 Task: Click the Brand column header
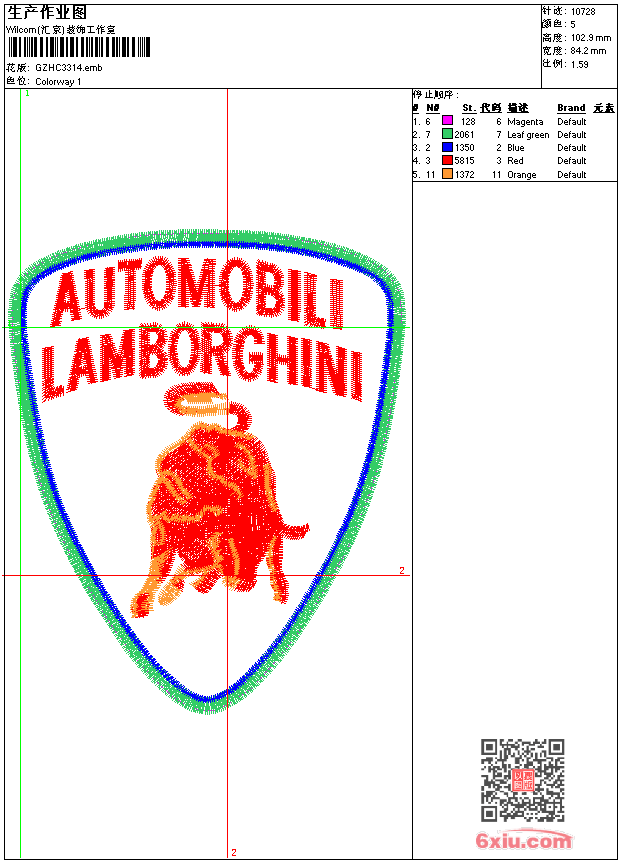571,108
